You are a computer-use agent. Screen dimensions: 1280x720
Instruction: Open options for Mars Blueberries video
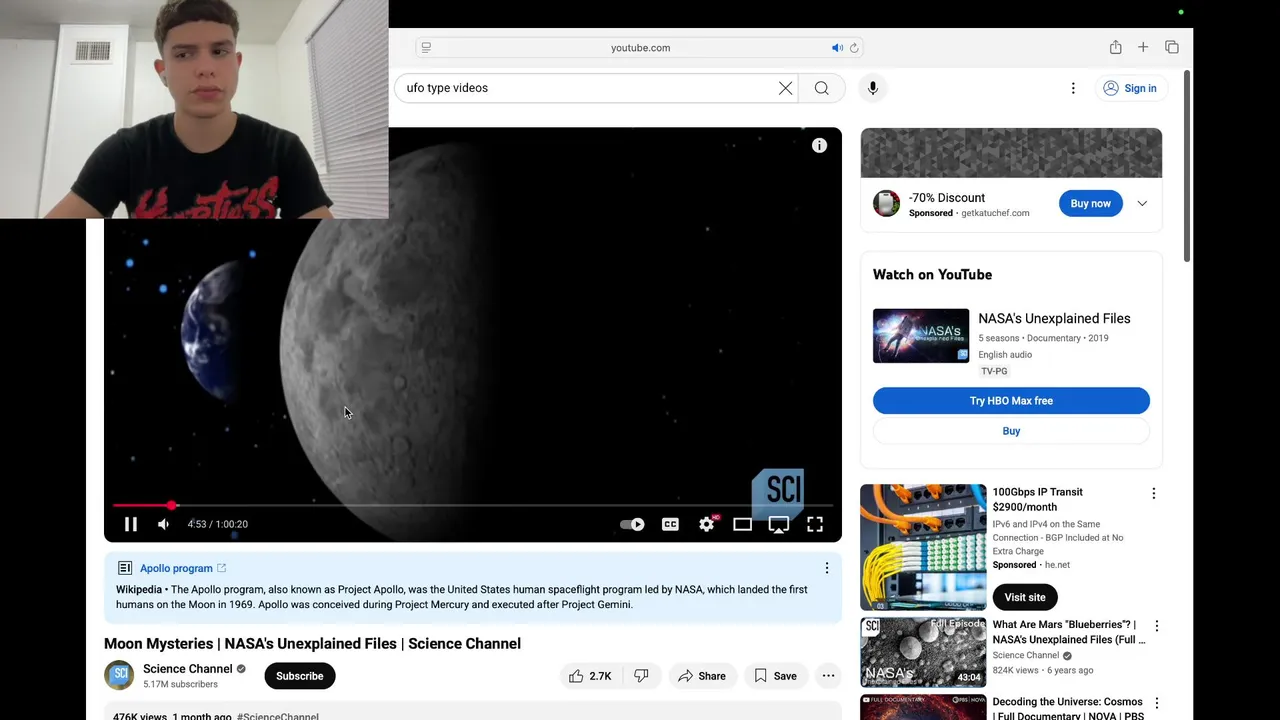1157,626
